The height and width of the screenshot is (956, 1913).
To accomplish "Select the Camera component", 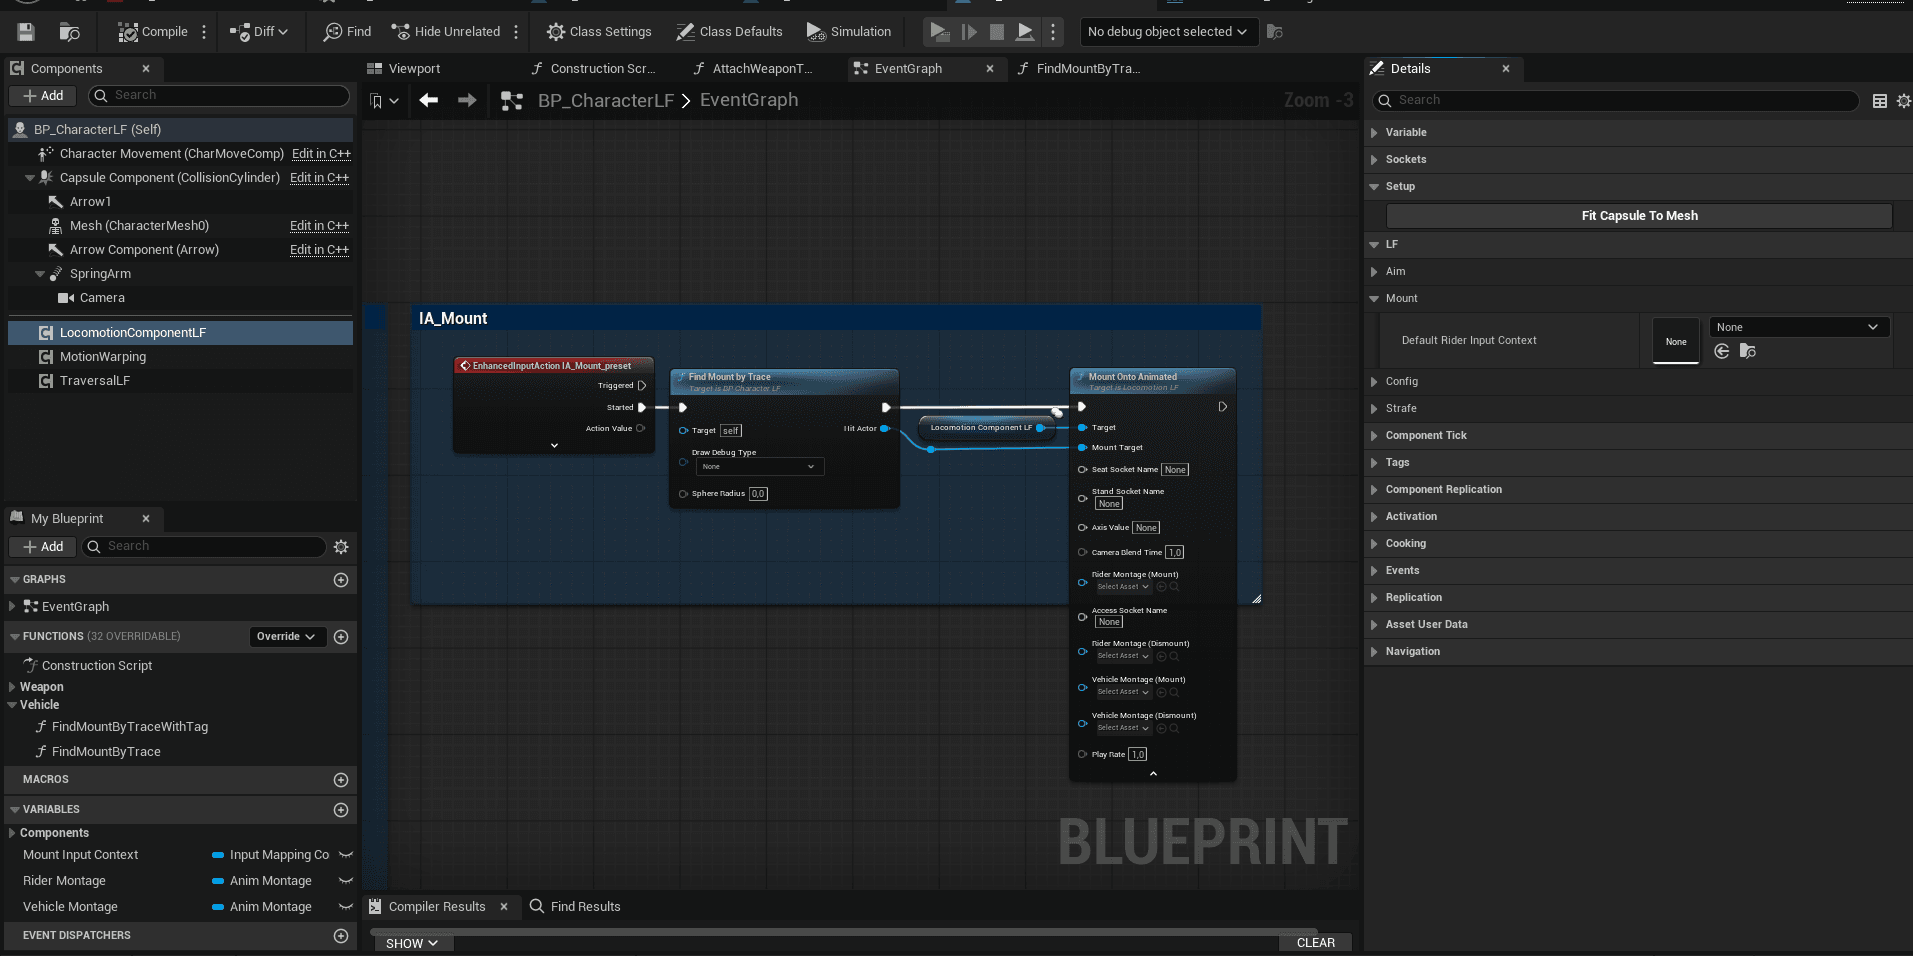I will (x=102, y=298).
